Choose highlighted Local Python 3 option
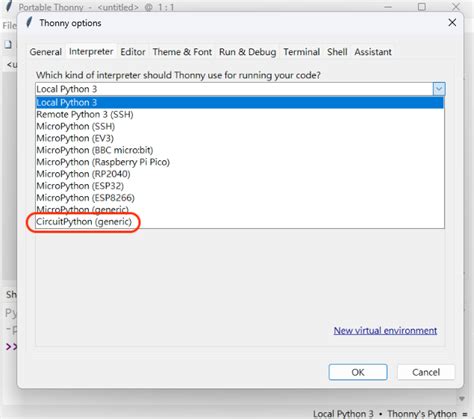 coord(240,102)
